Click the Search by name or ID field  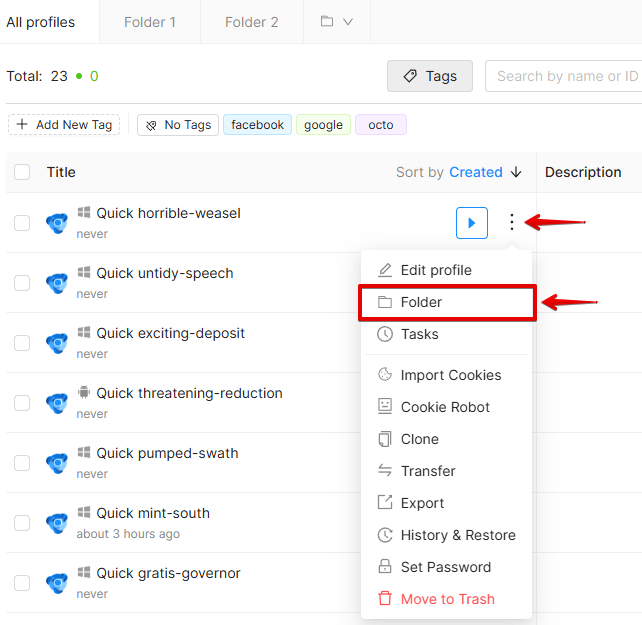(x=564, y=76)
